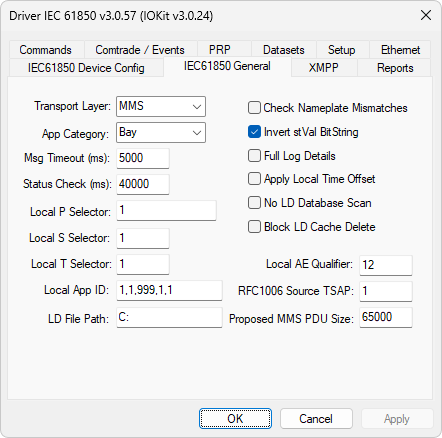Select the IEC61850 General tab

pos(227,66)
